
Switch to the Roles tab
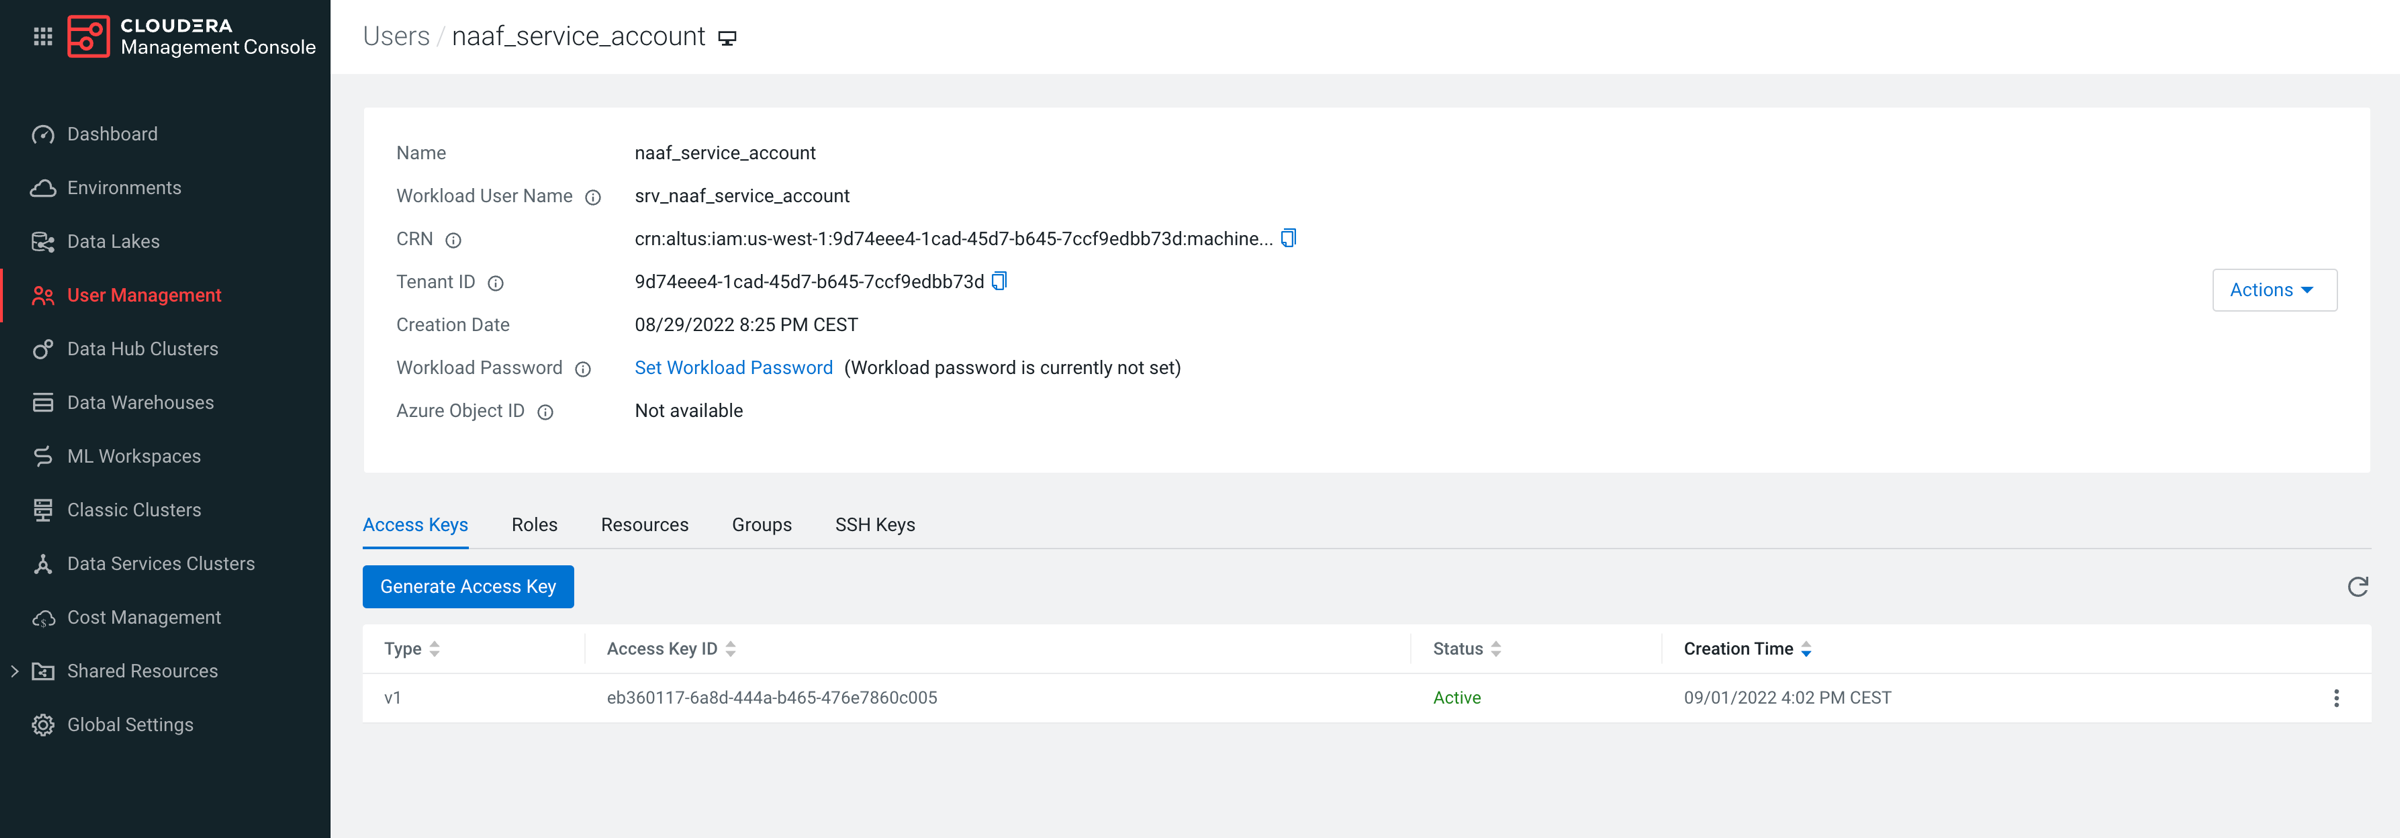[x=534, y=525]
